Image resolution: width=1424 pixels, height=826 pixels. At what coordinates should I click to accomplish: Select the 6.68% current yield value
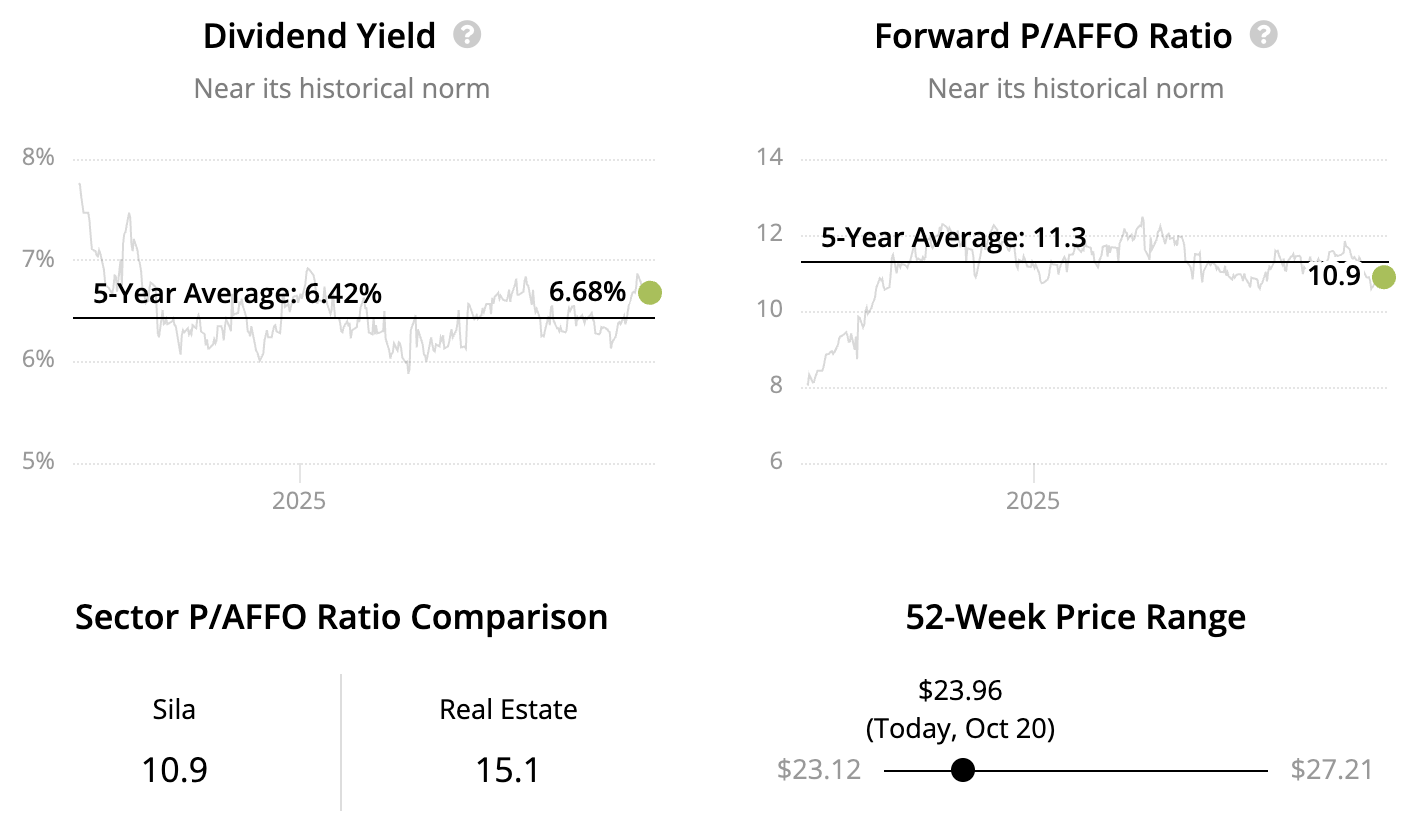pos(587,293)
